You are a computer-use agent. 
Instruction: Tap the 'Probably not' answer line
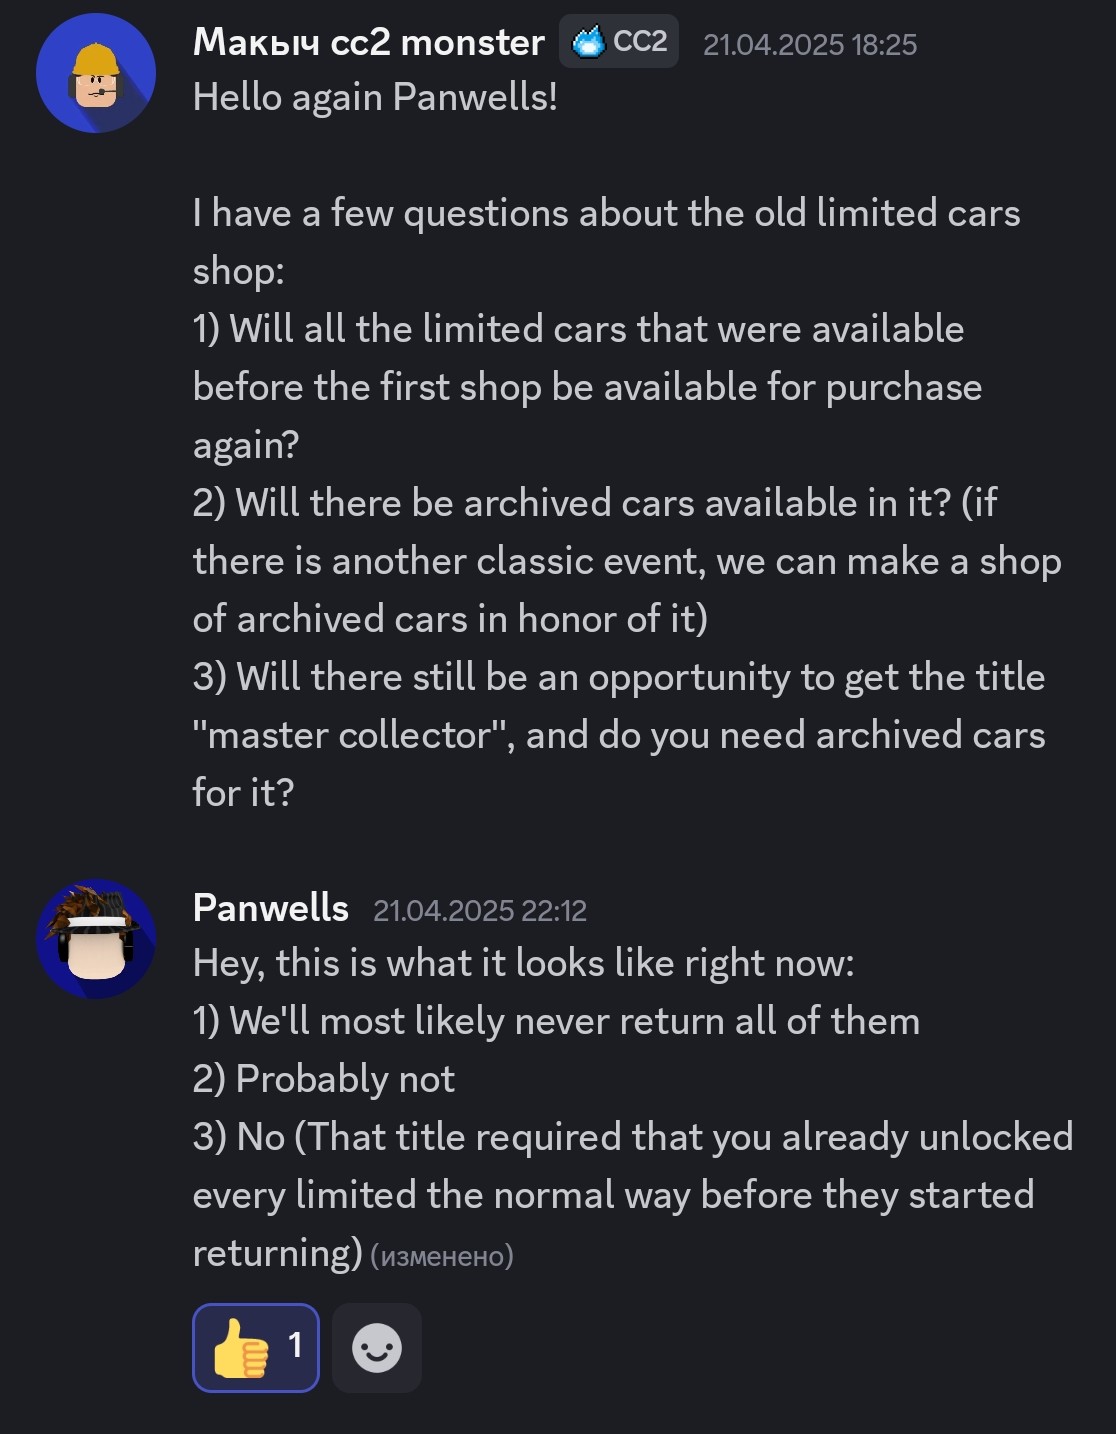point(323,1079)
